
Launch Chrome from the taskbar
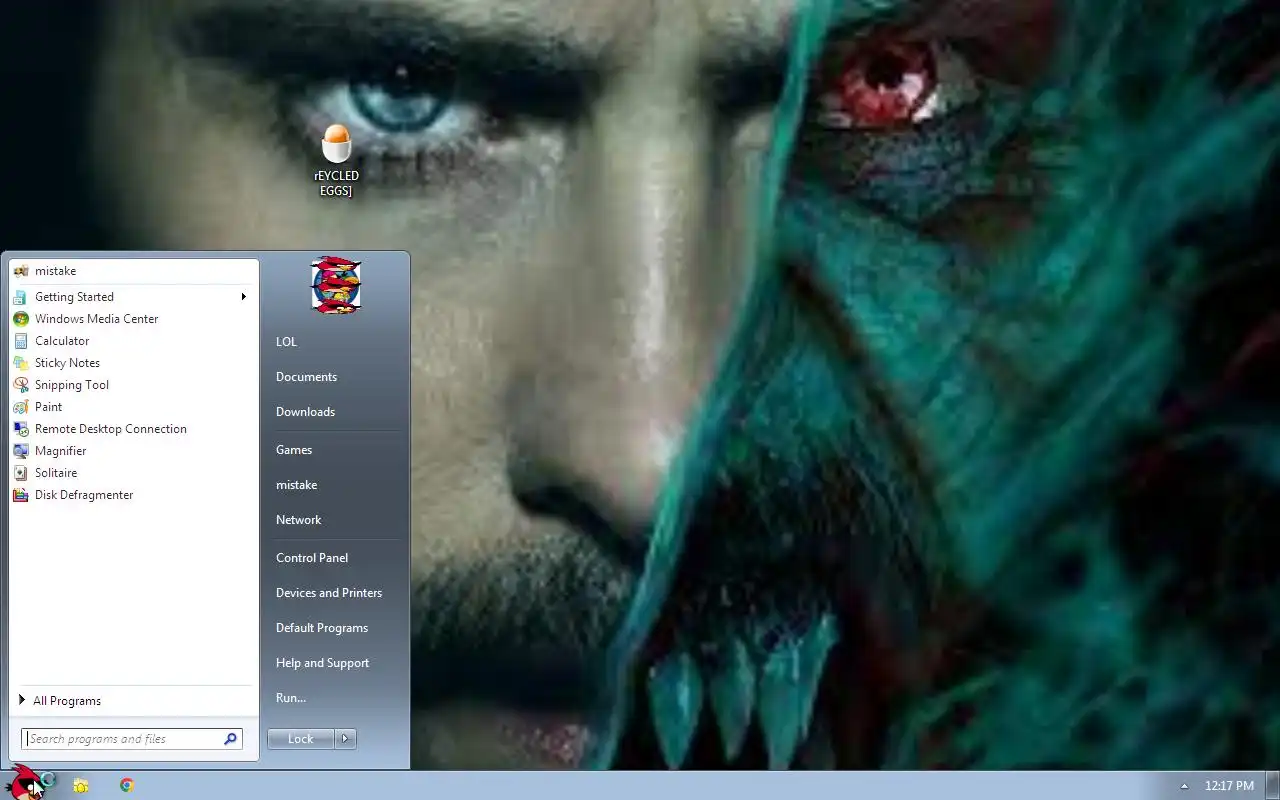coord(127,785)
